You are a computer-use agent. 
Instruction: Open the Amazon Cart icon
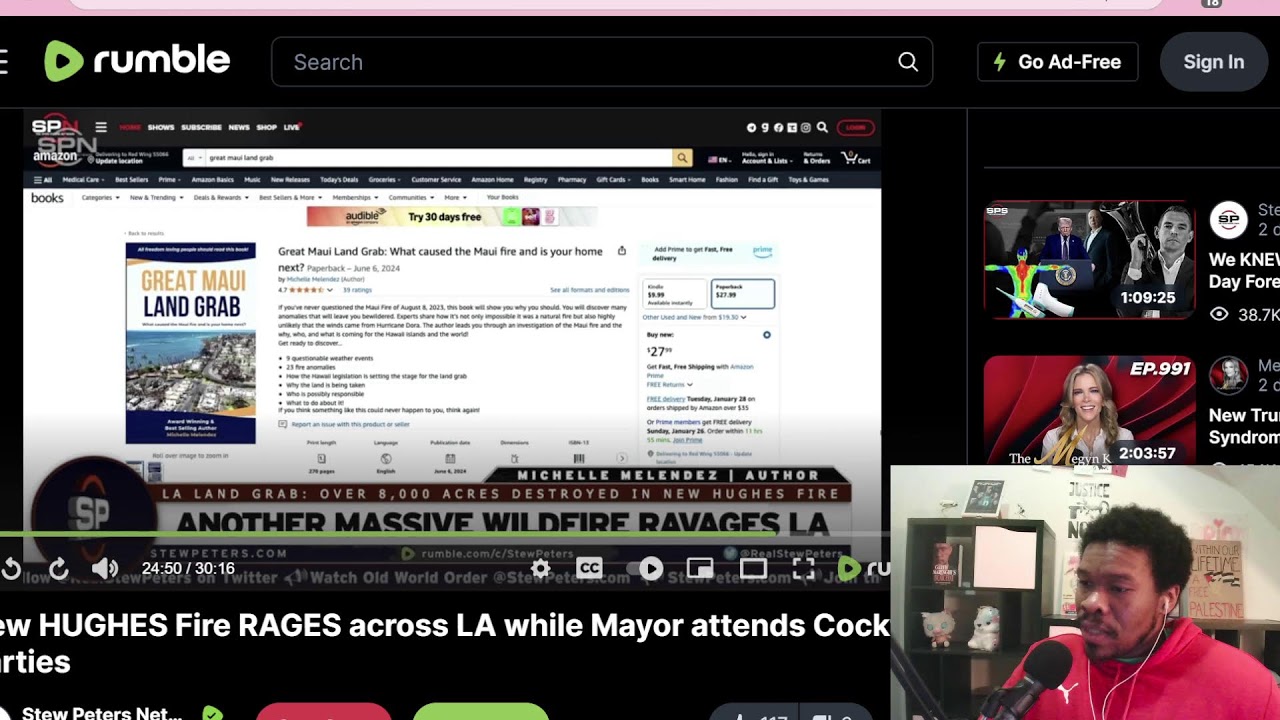tap(856, 158)
